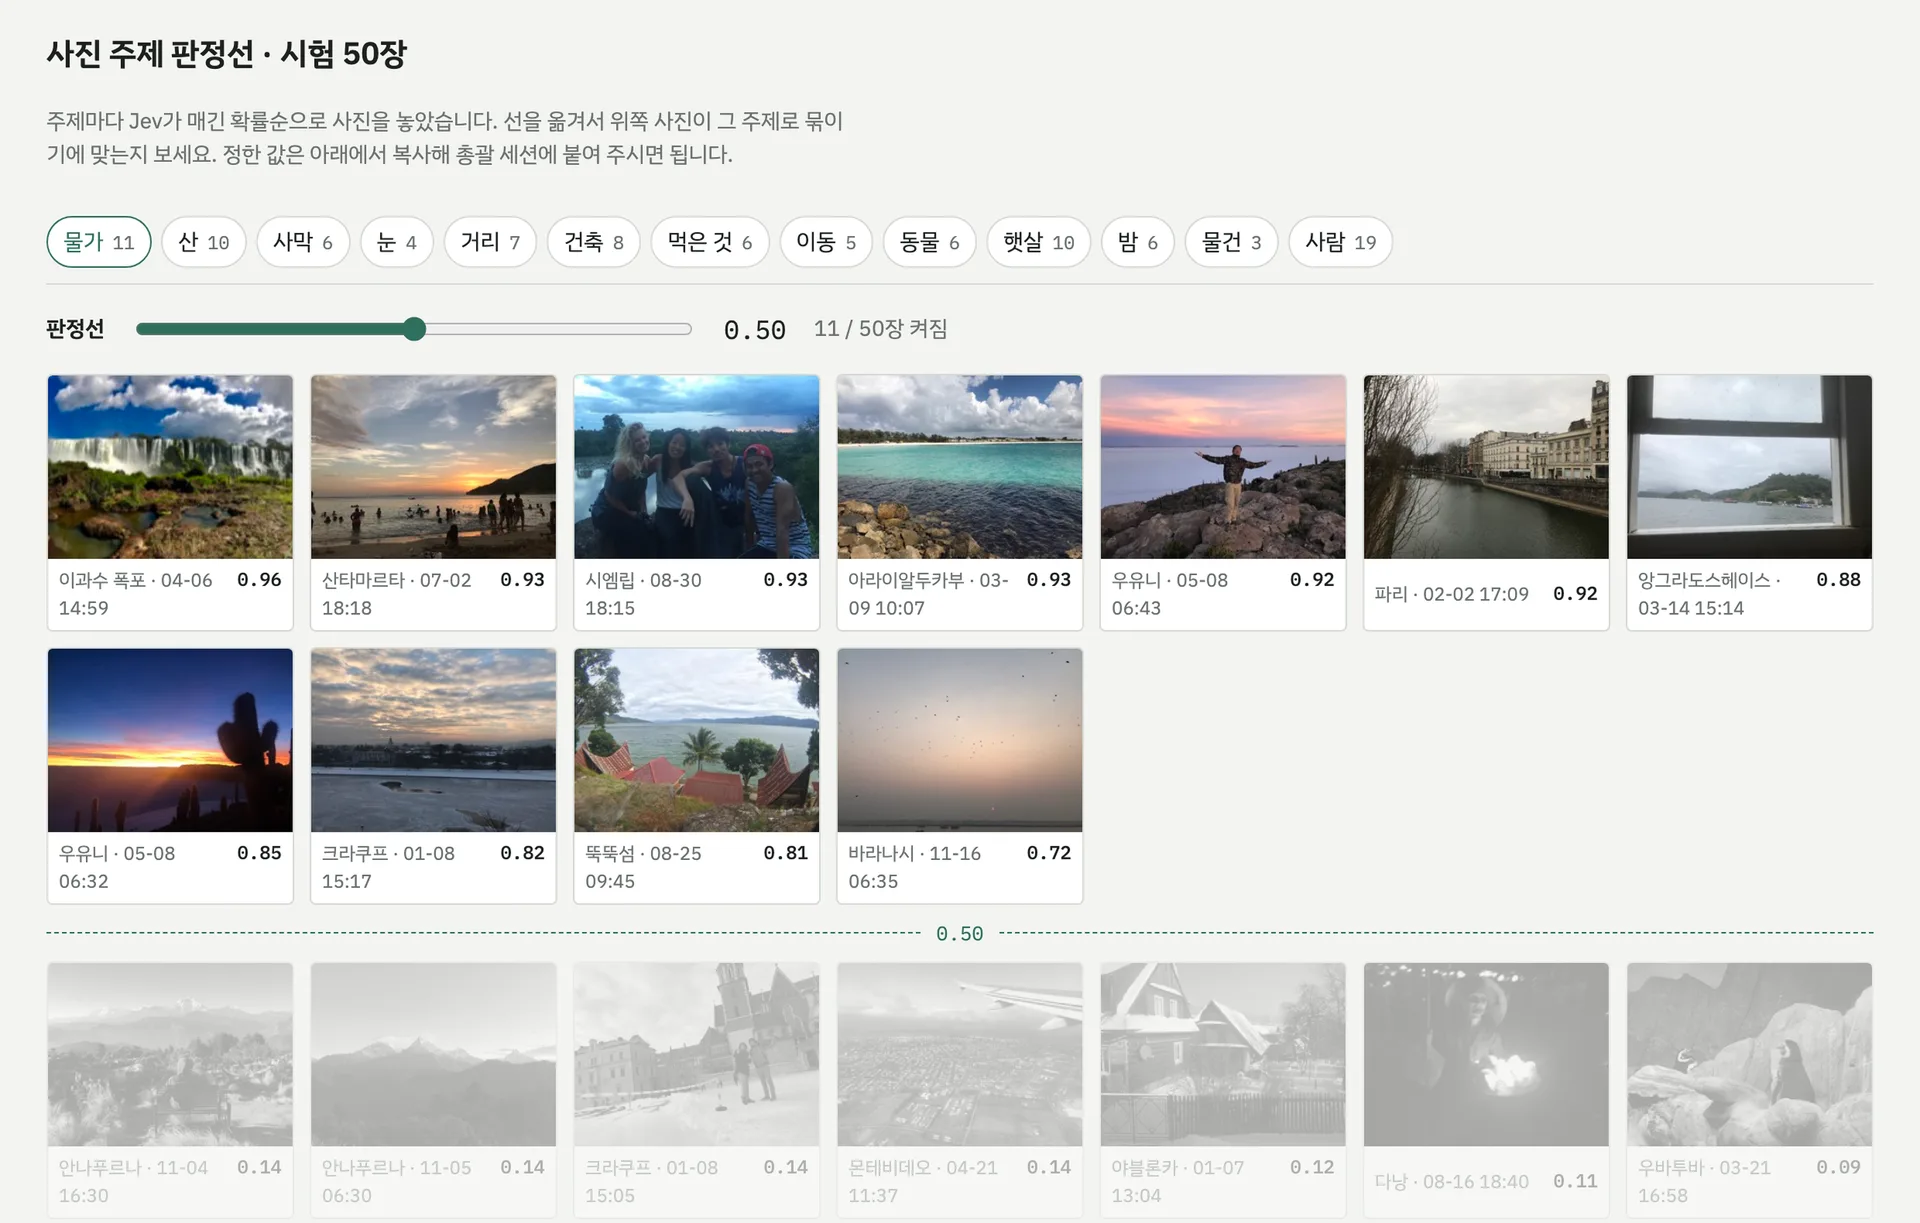
Task: Select the 크라쿠프 15:17 cloudy sky photo
Action: click(x=433, y=740)
